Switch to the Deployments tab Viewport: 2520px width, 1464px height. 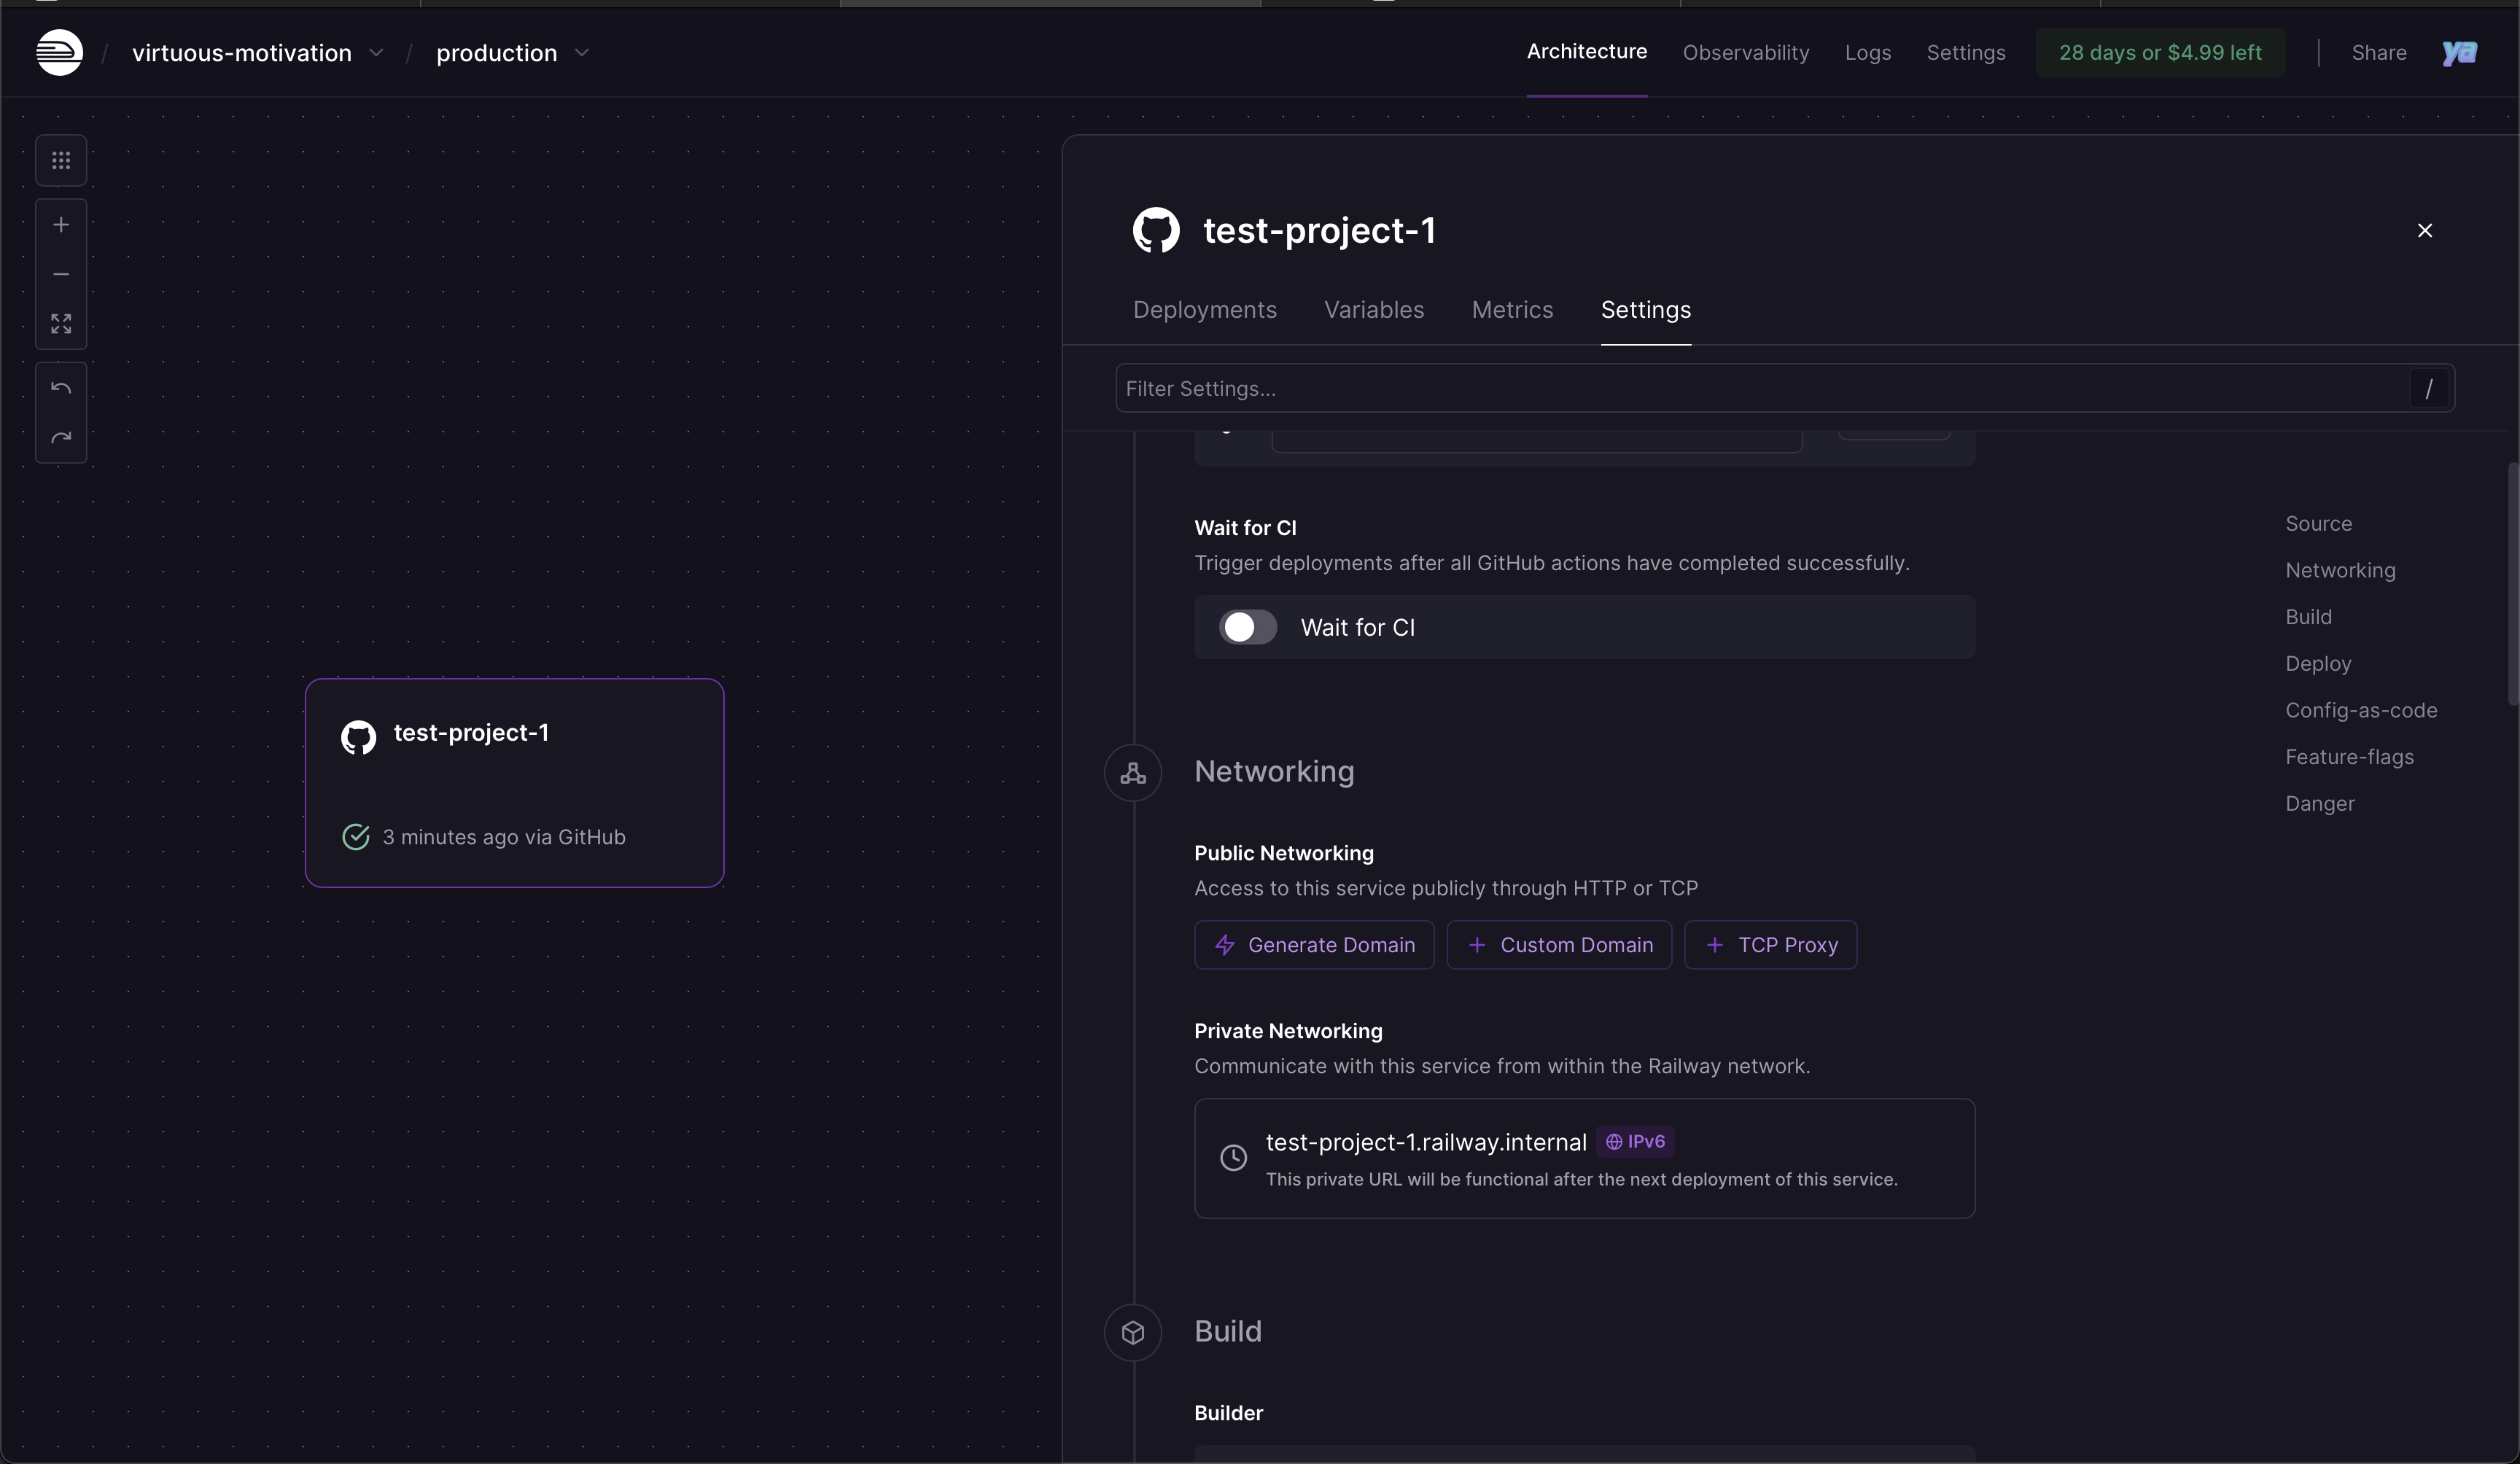(1204, 310)
